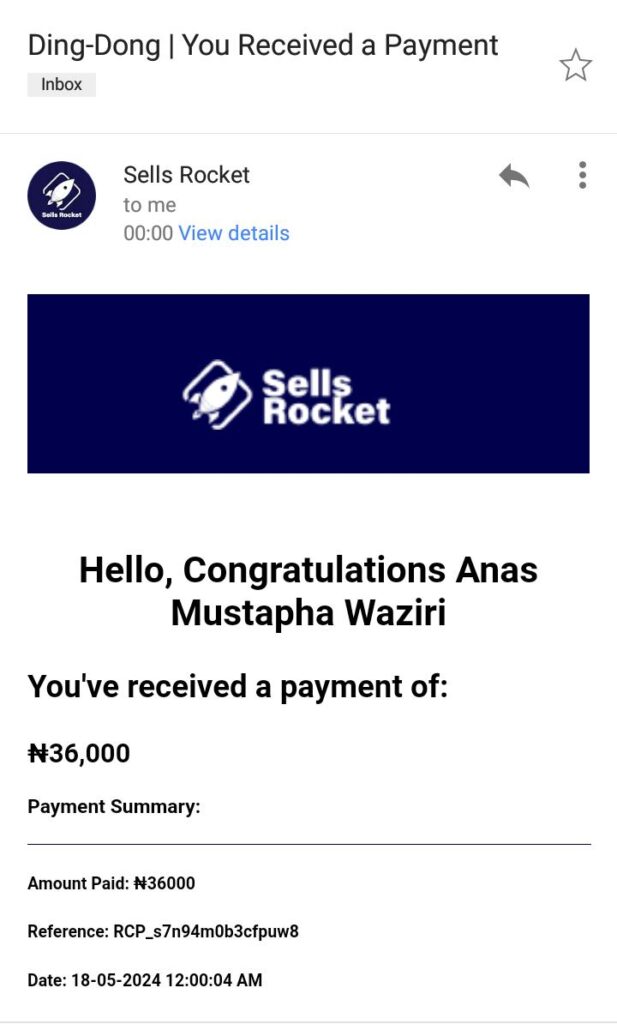Tap the sender name Sells Rocket

(186, 175)
